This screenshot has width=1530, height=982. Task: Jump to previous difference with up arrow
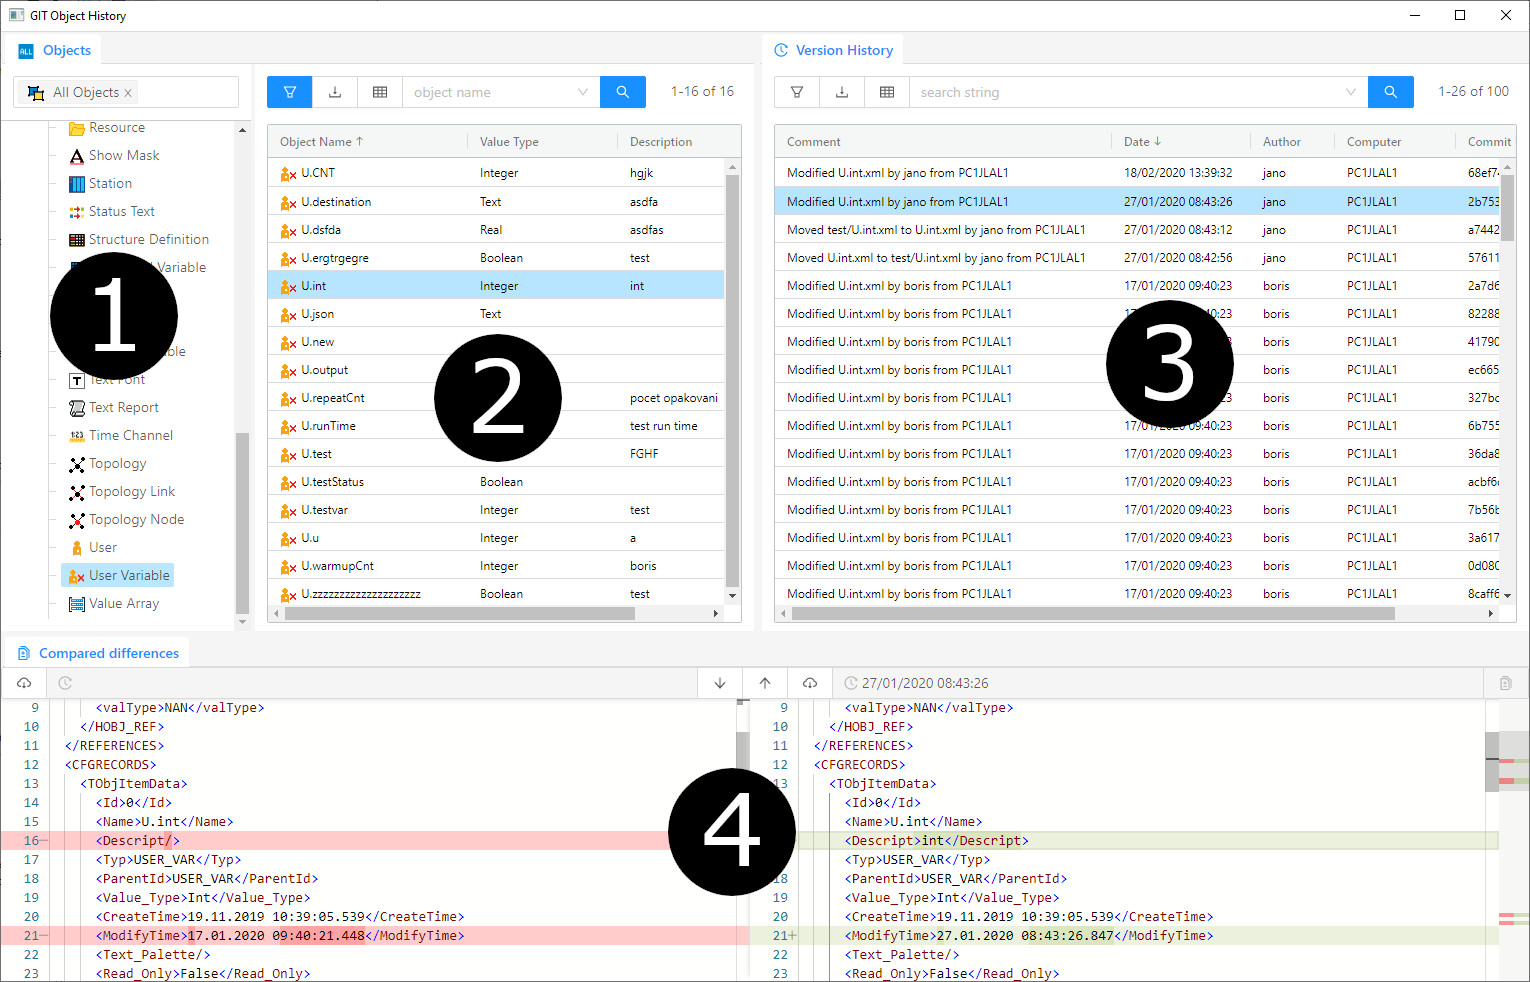[765, 683]
